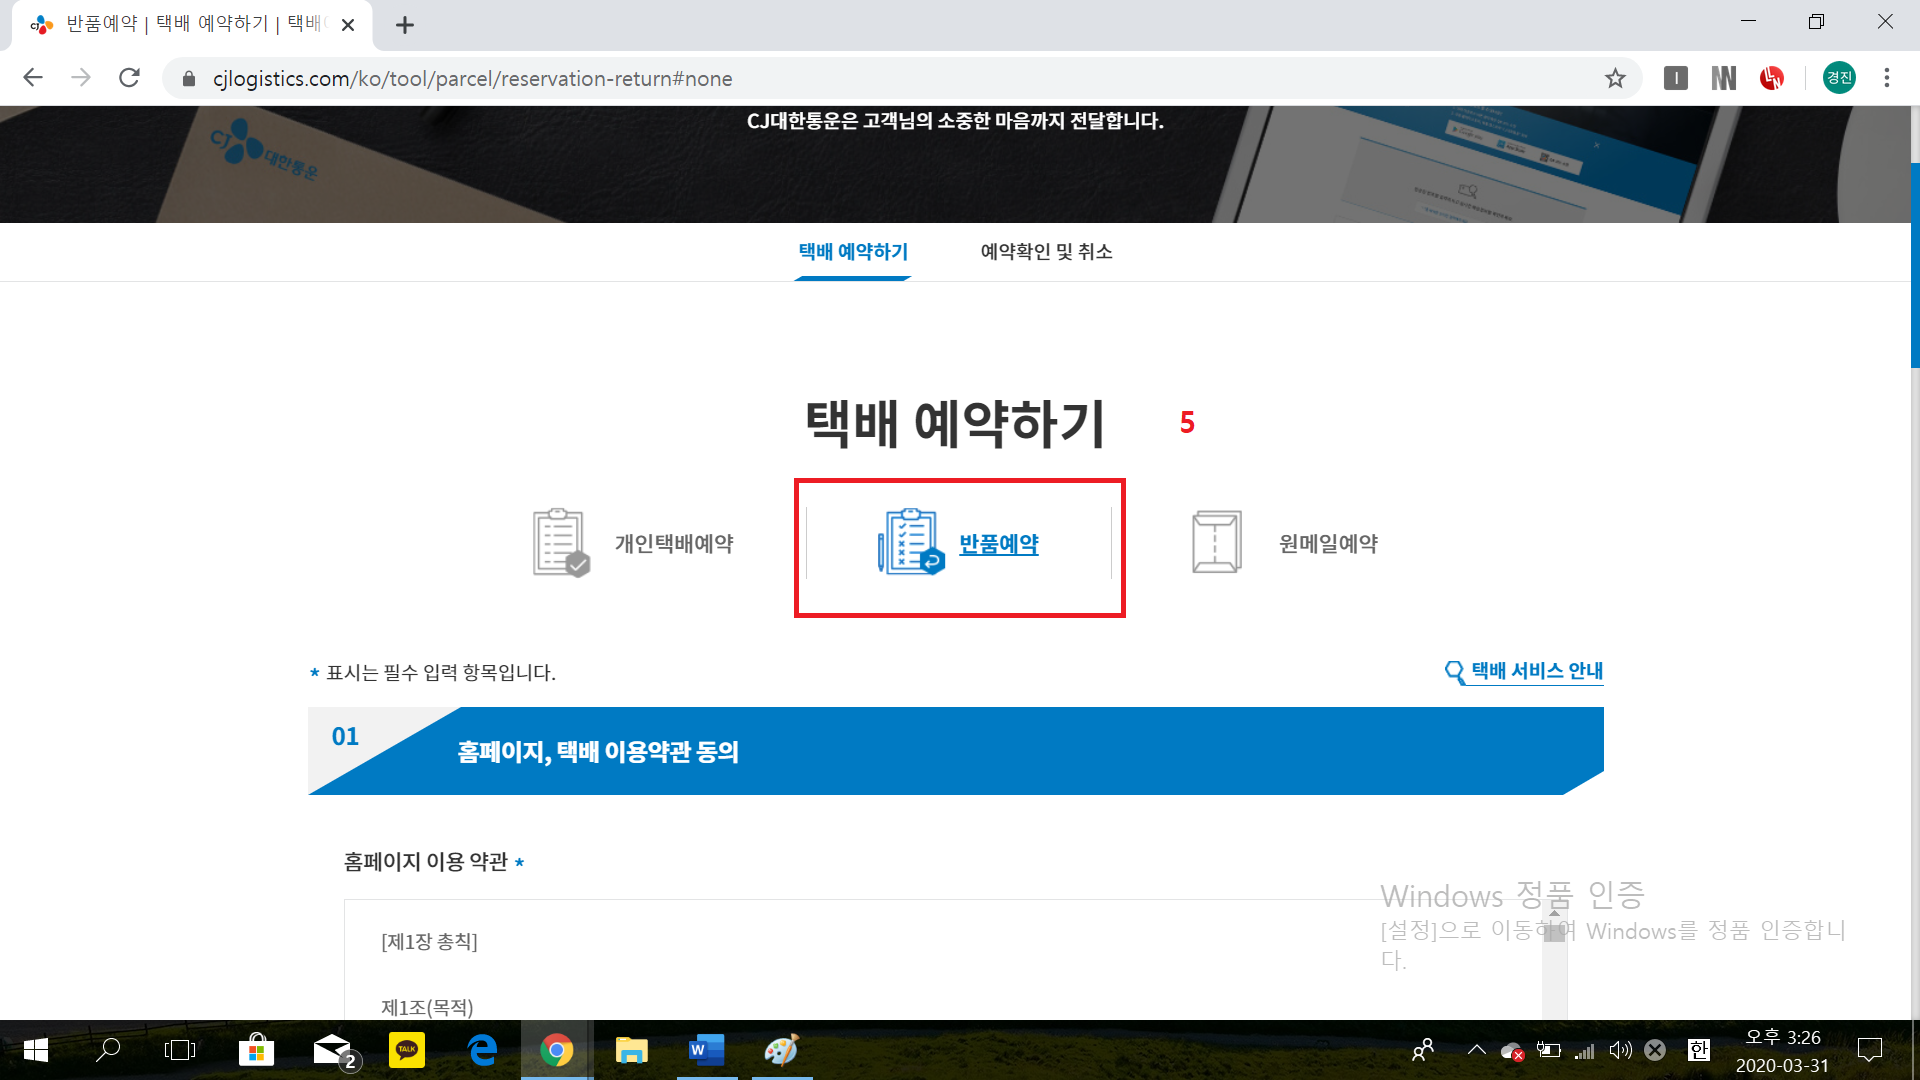Click the browser reload icon
1920x1080 pixels.
tap(129, 78)
